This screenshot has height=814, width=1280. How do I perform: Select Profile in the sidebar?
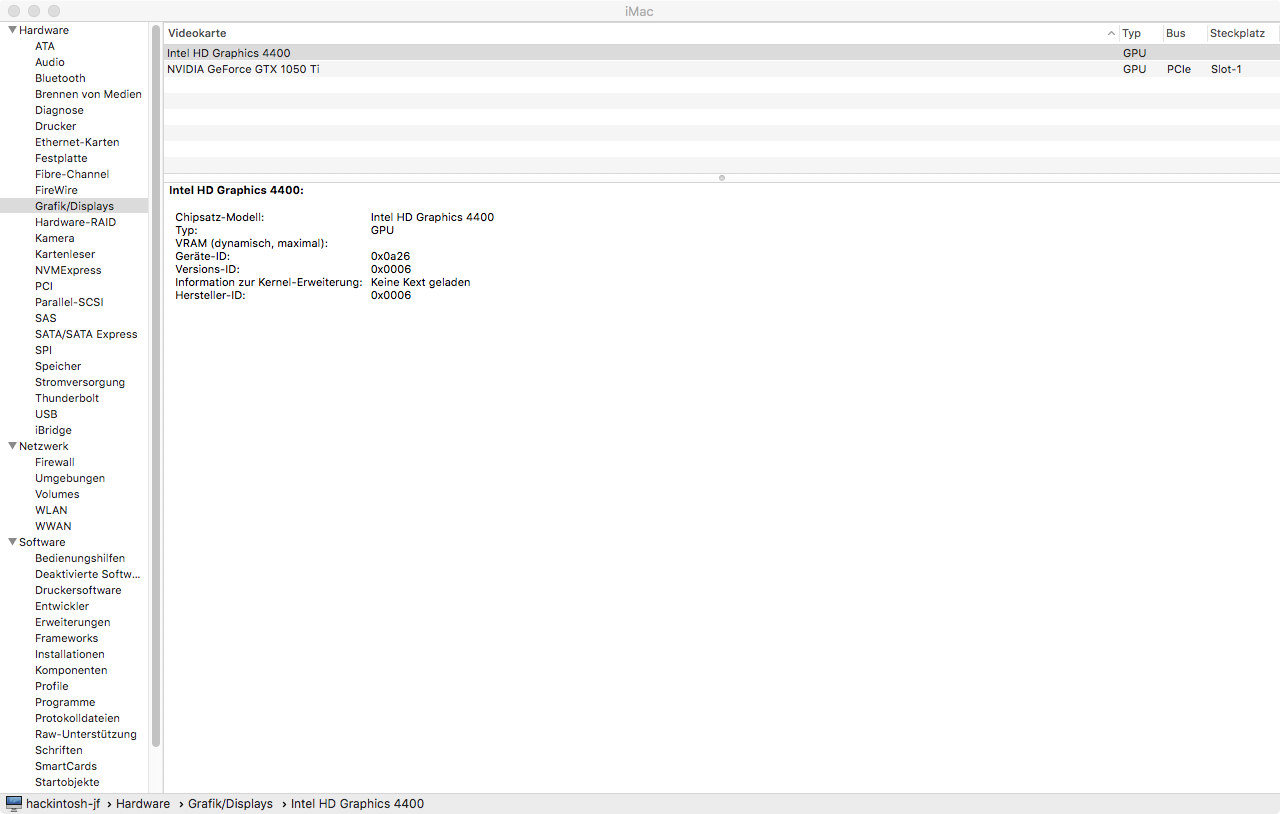point(52,686)
